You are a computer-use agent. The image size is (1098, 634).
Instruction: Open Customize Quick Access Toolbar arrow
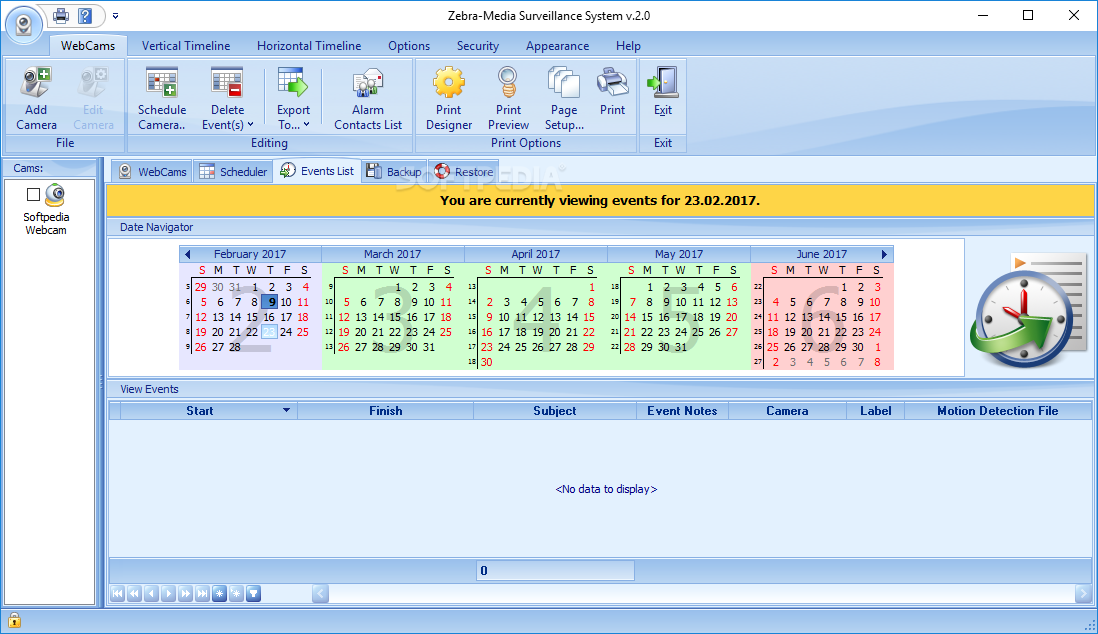(116, 15)
